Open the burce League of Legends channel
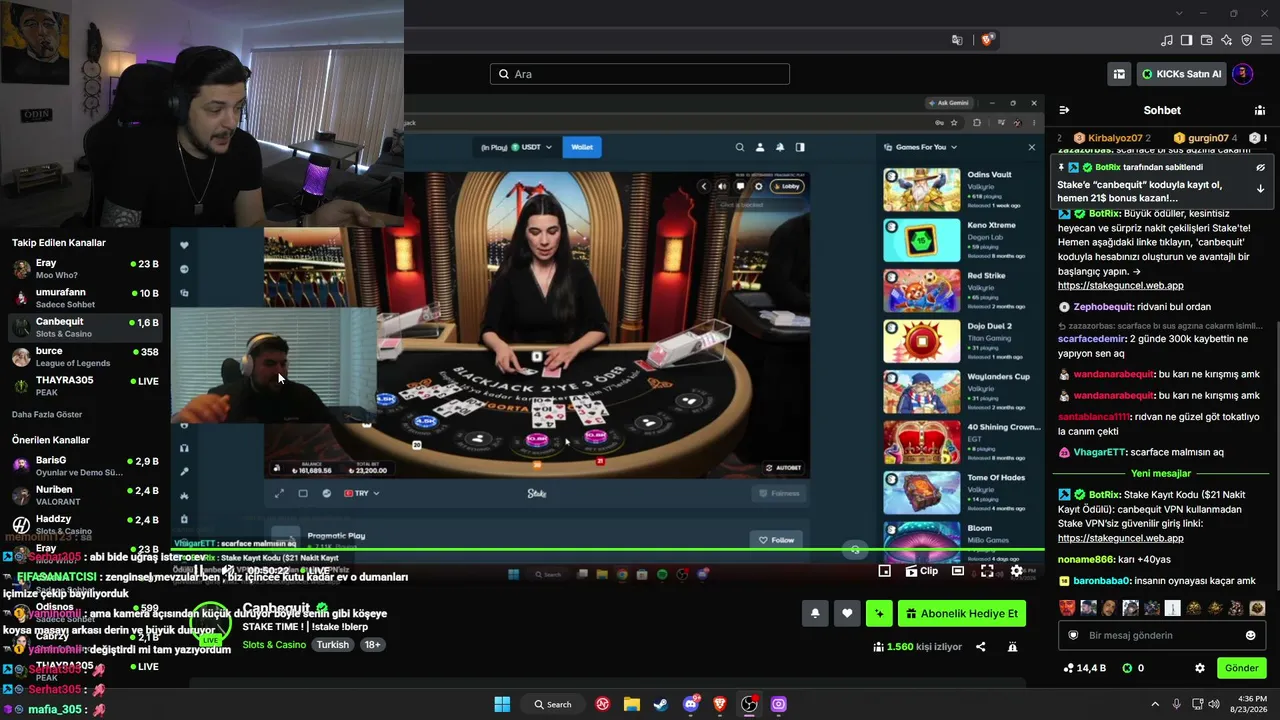Screen dimensions: 1280x720 click(85, 357)
